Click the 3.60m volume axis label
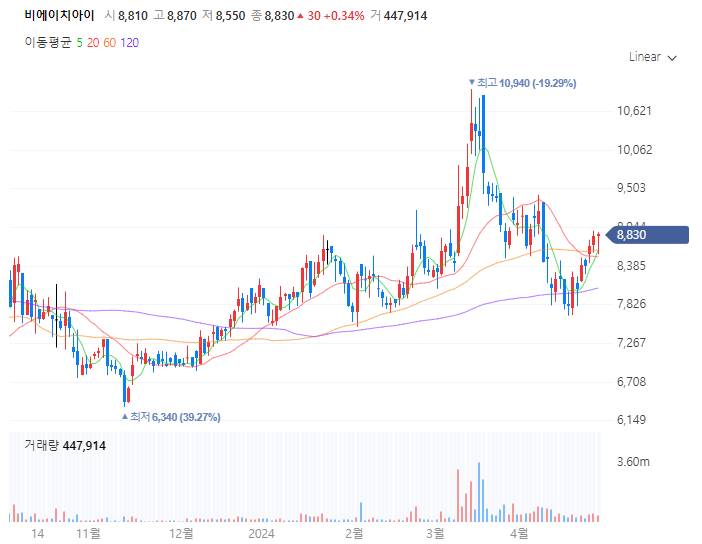 [633, 462]
